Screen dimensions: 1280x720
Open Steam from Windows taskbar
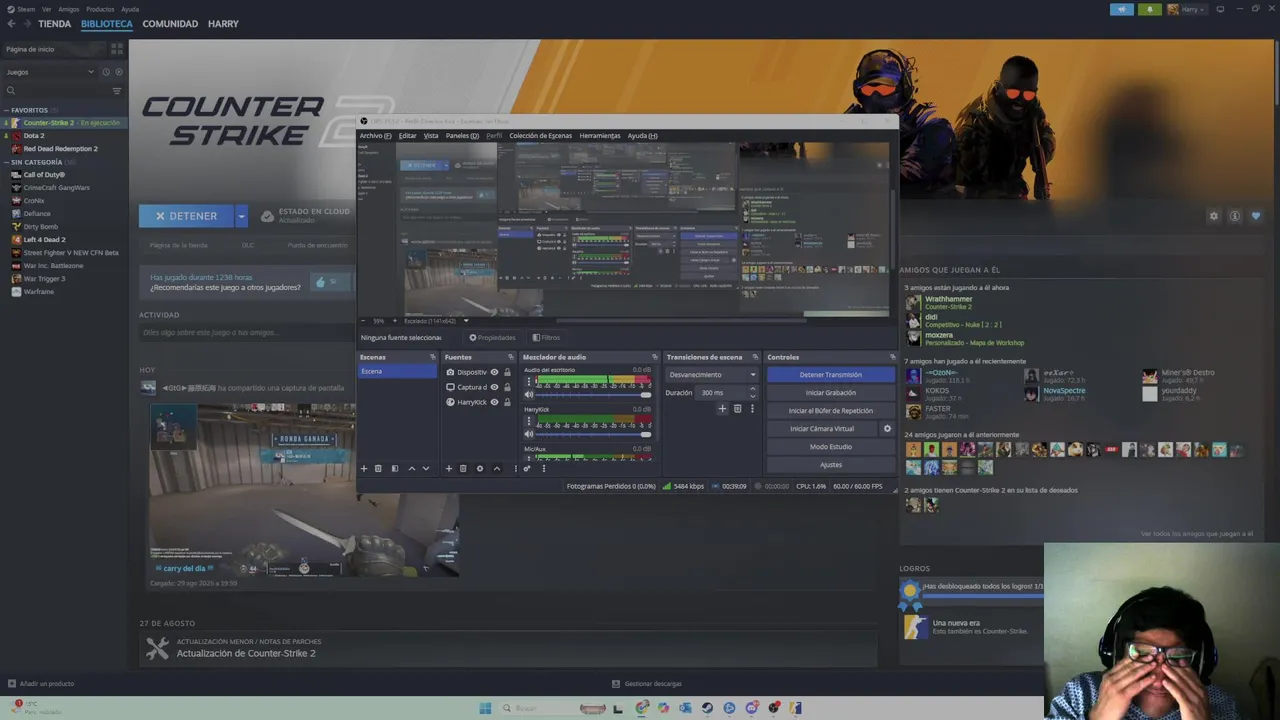coord(707,708)
